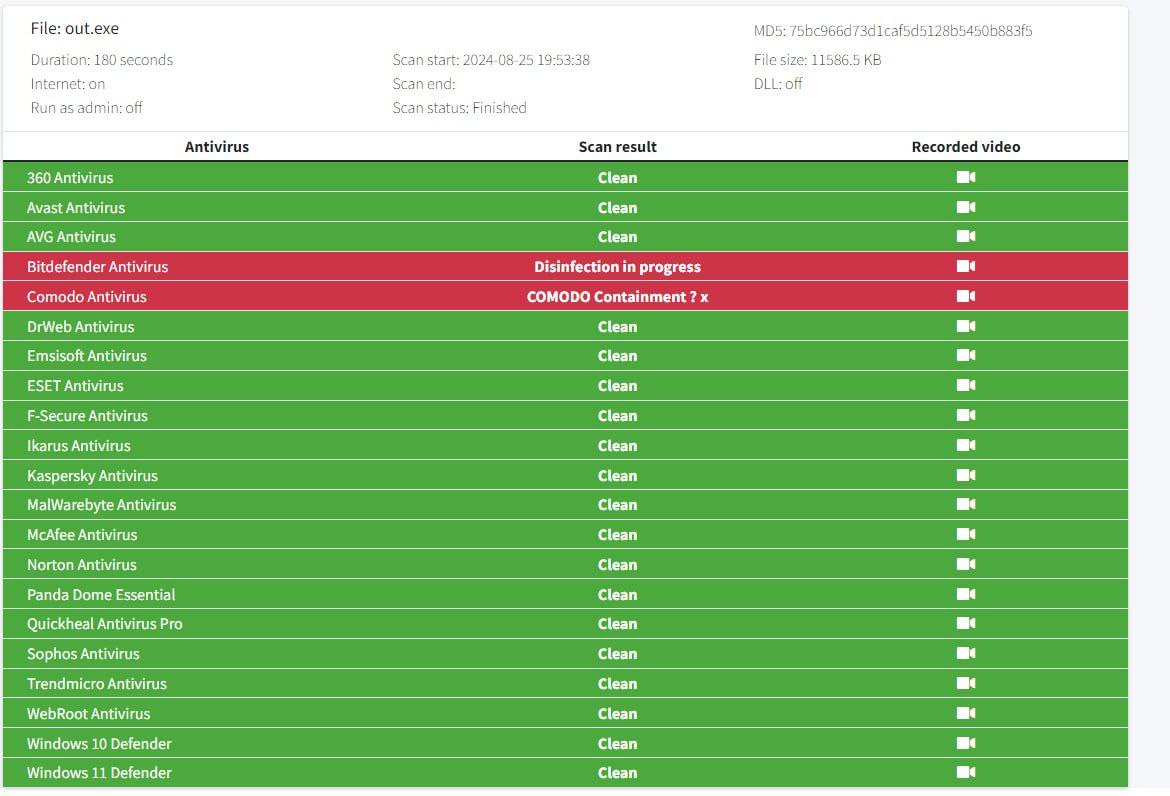Viewport: 1170px width, 796px height.
Task: Click Kaspersky Antivirus row name
Action: tap(93, 475)
